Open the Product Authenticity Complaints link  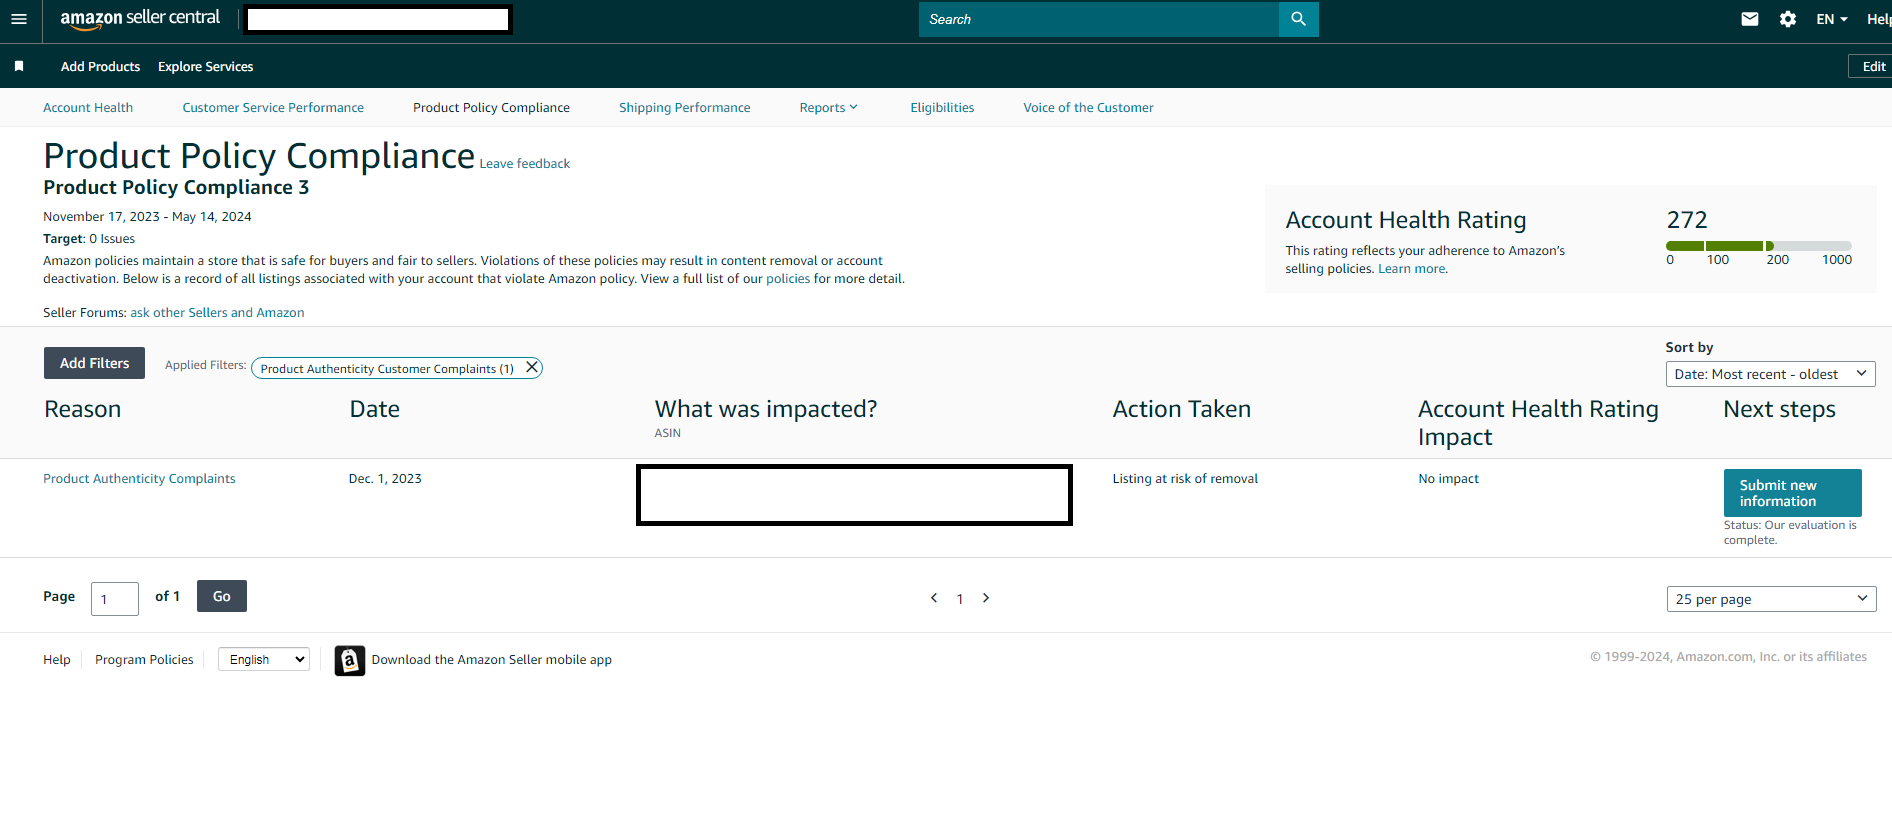click(x=139, y=479)
